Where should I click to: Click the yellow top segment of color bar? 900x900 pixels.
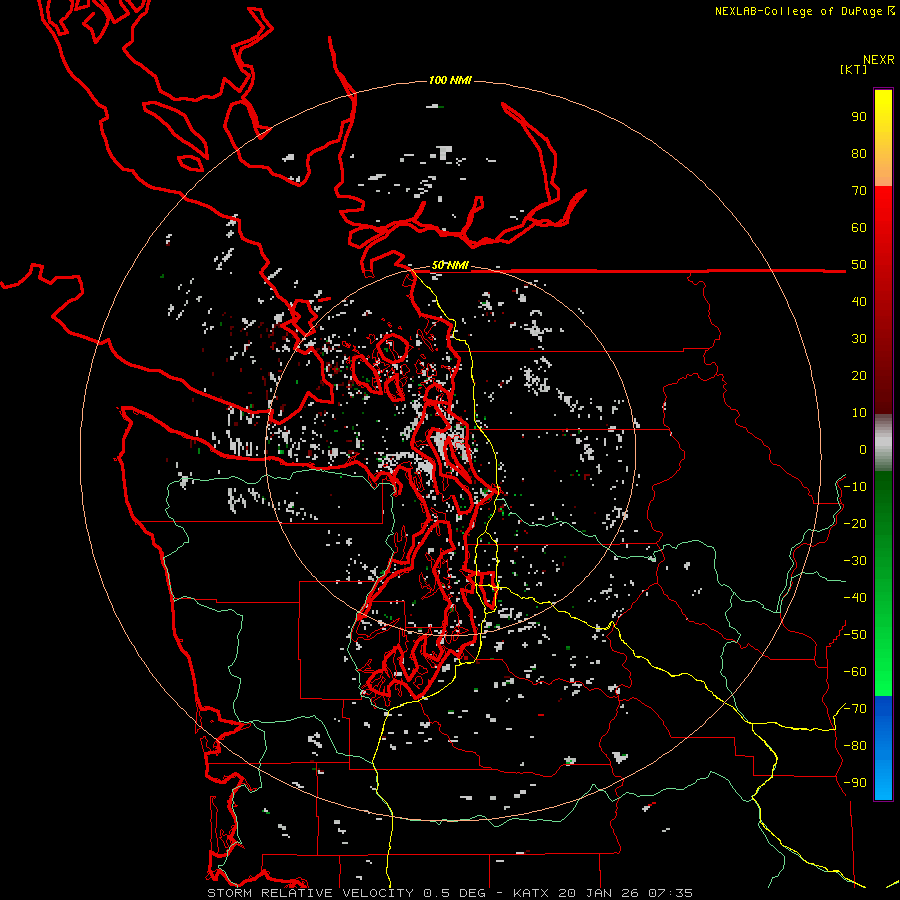pos(883,138)
